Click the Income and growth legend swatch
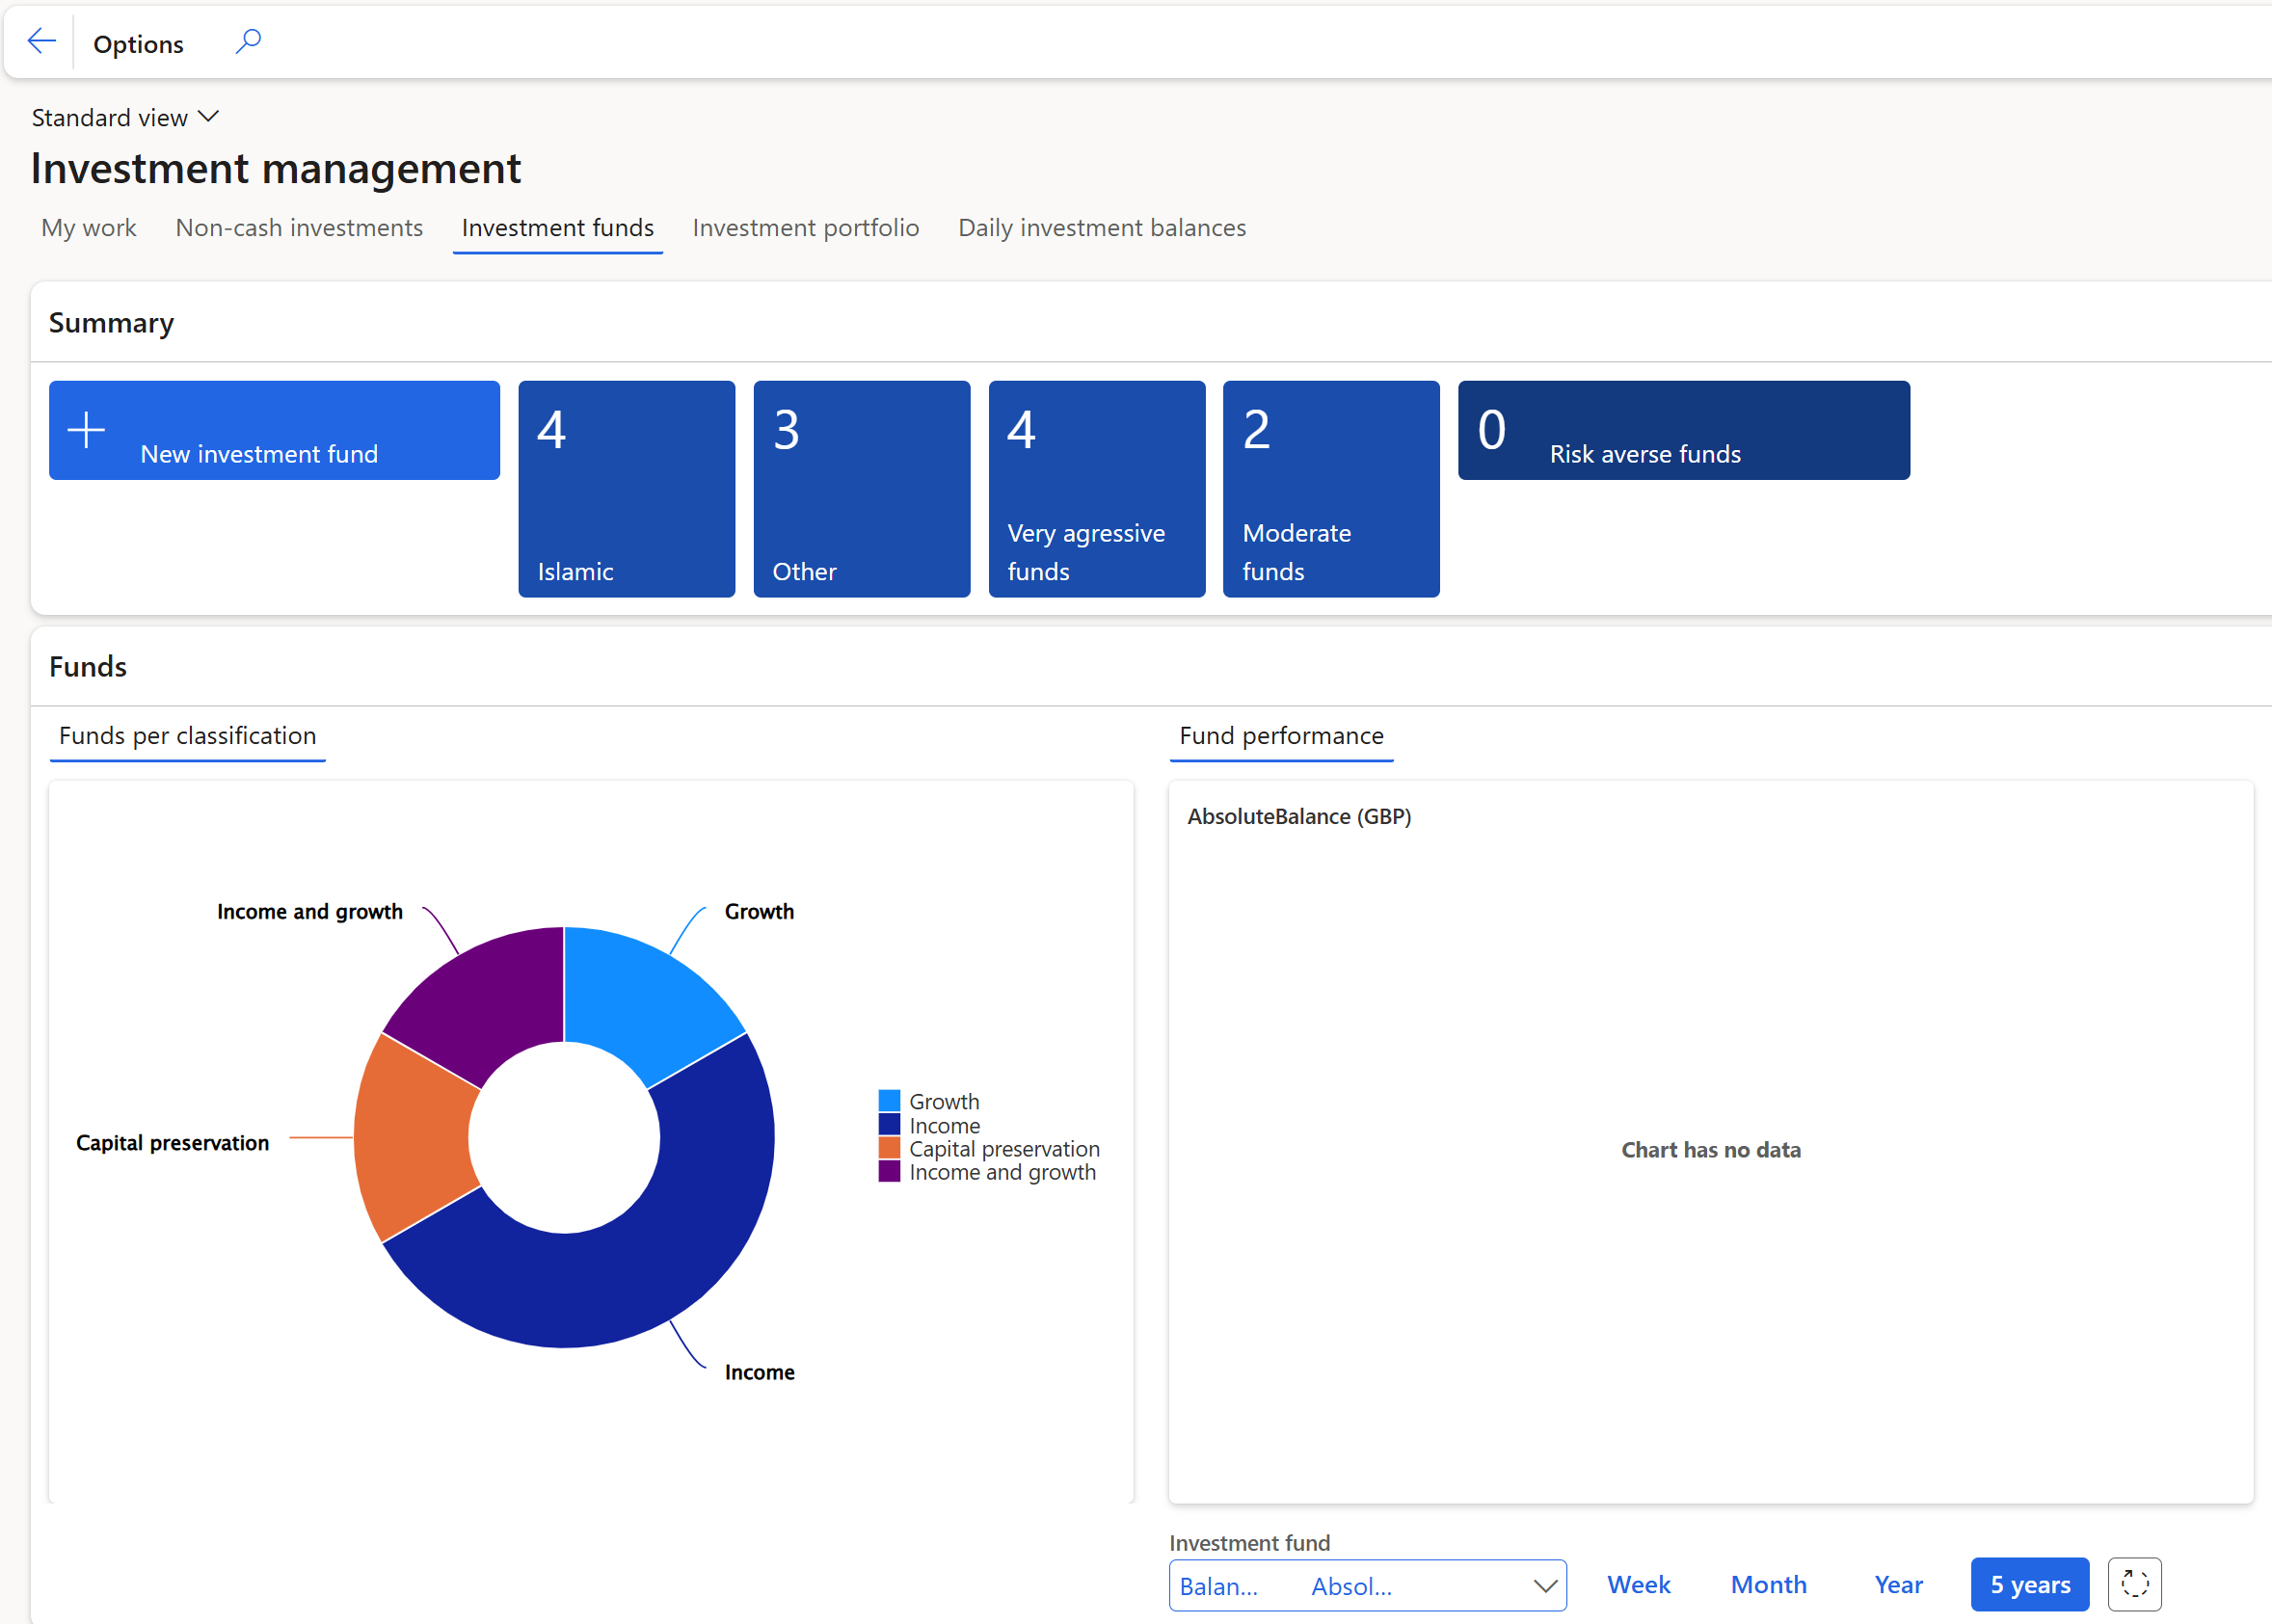Viewport: 2272px width, 1624px height. (x=889, y=1171)
